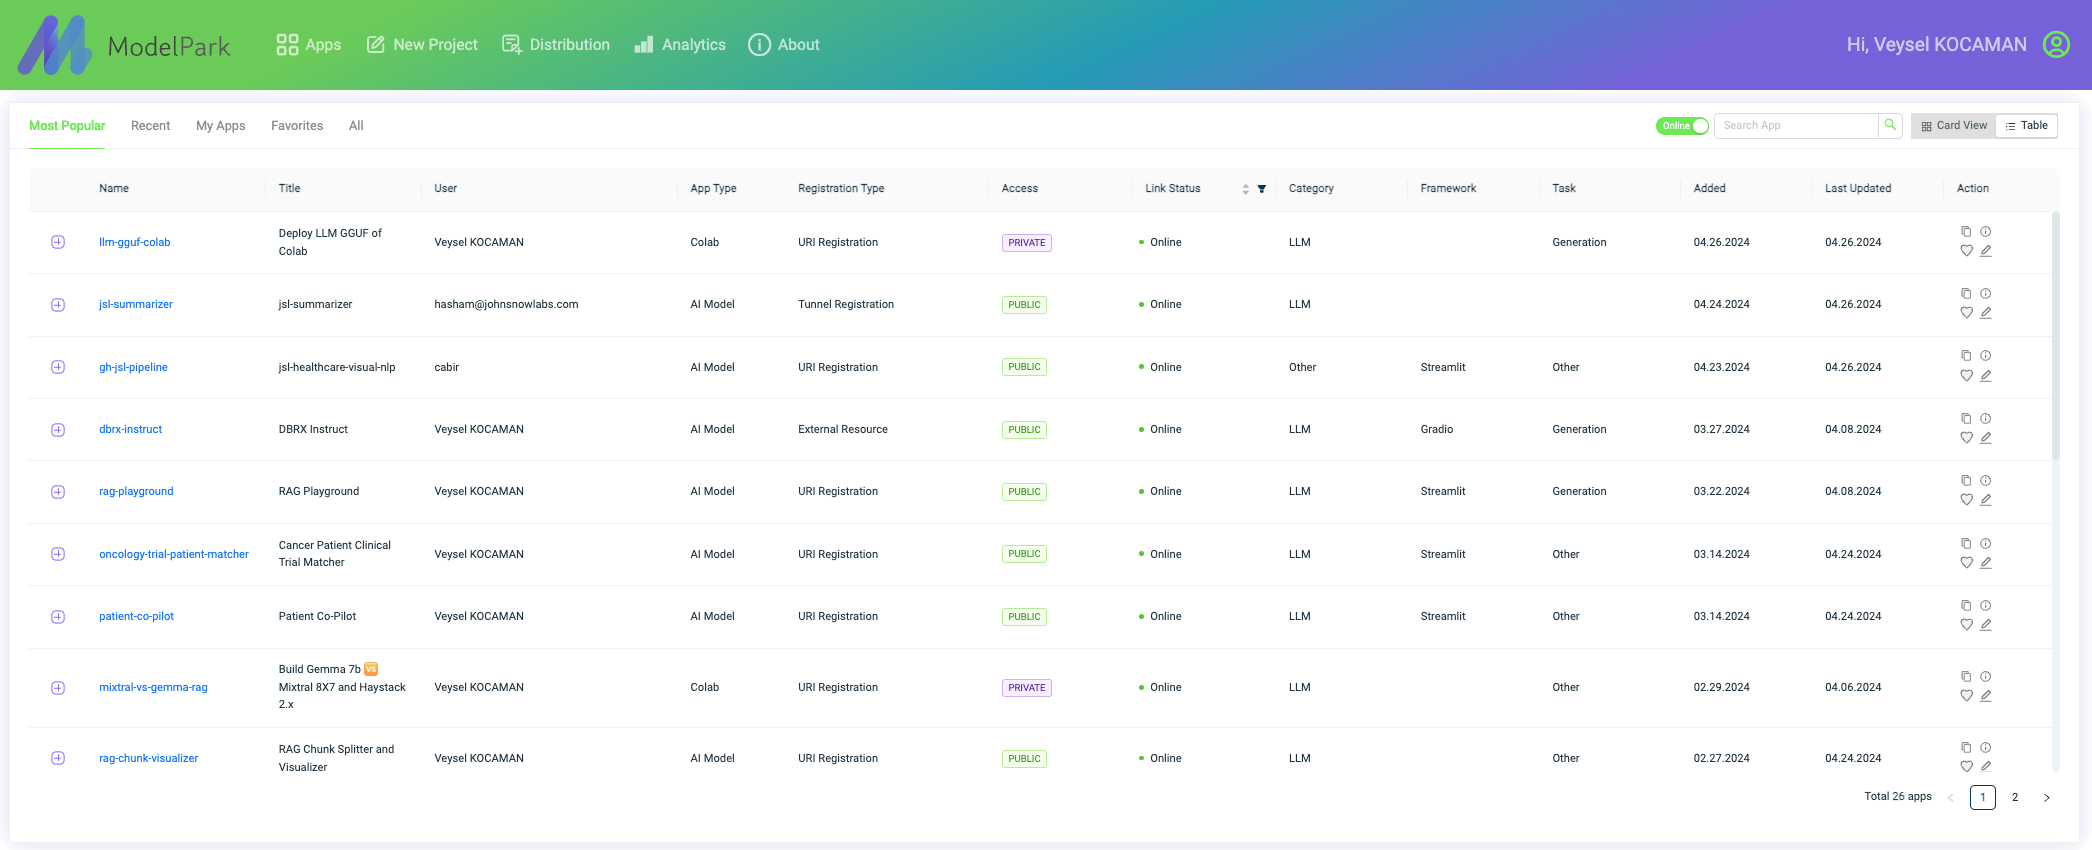Open user profile avatar icon
Image resolution: width=2092 pixels, height=850 pixels.
[x=2056, y=44]
